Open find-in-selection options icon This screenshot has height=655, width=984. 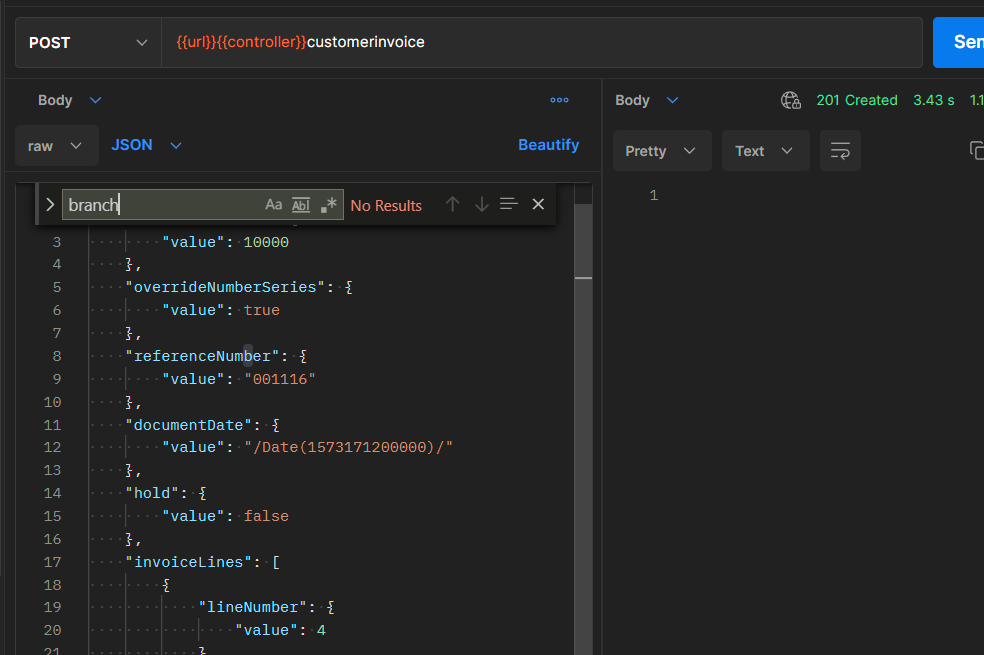point(508,204)
